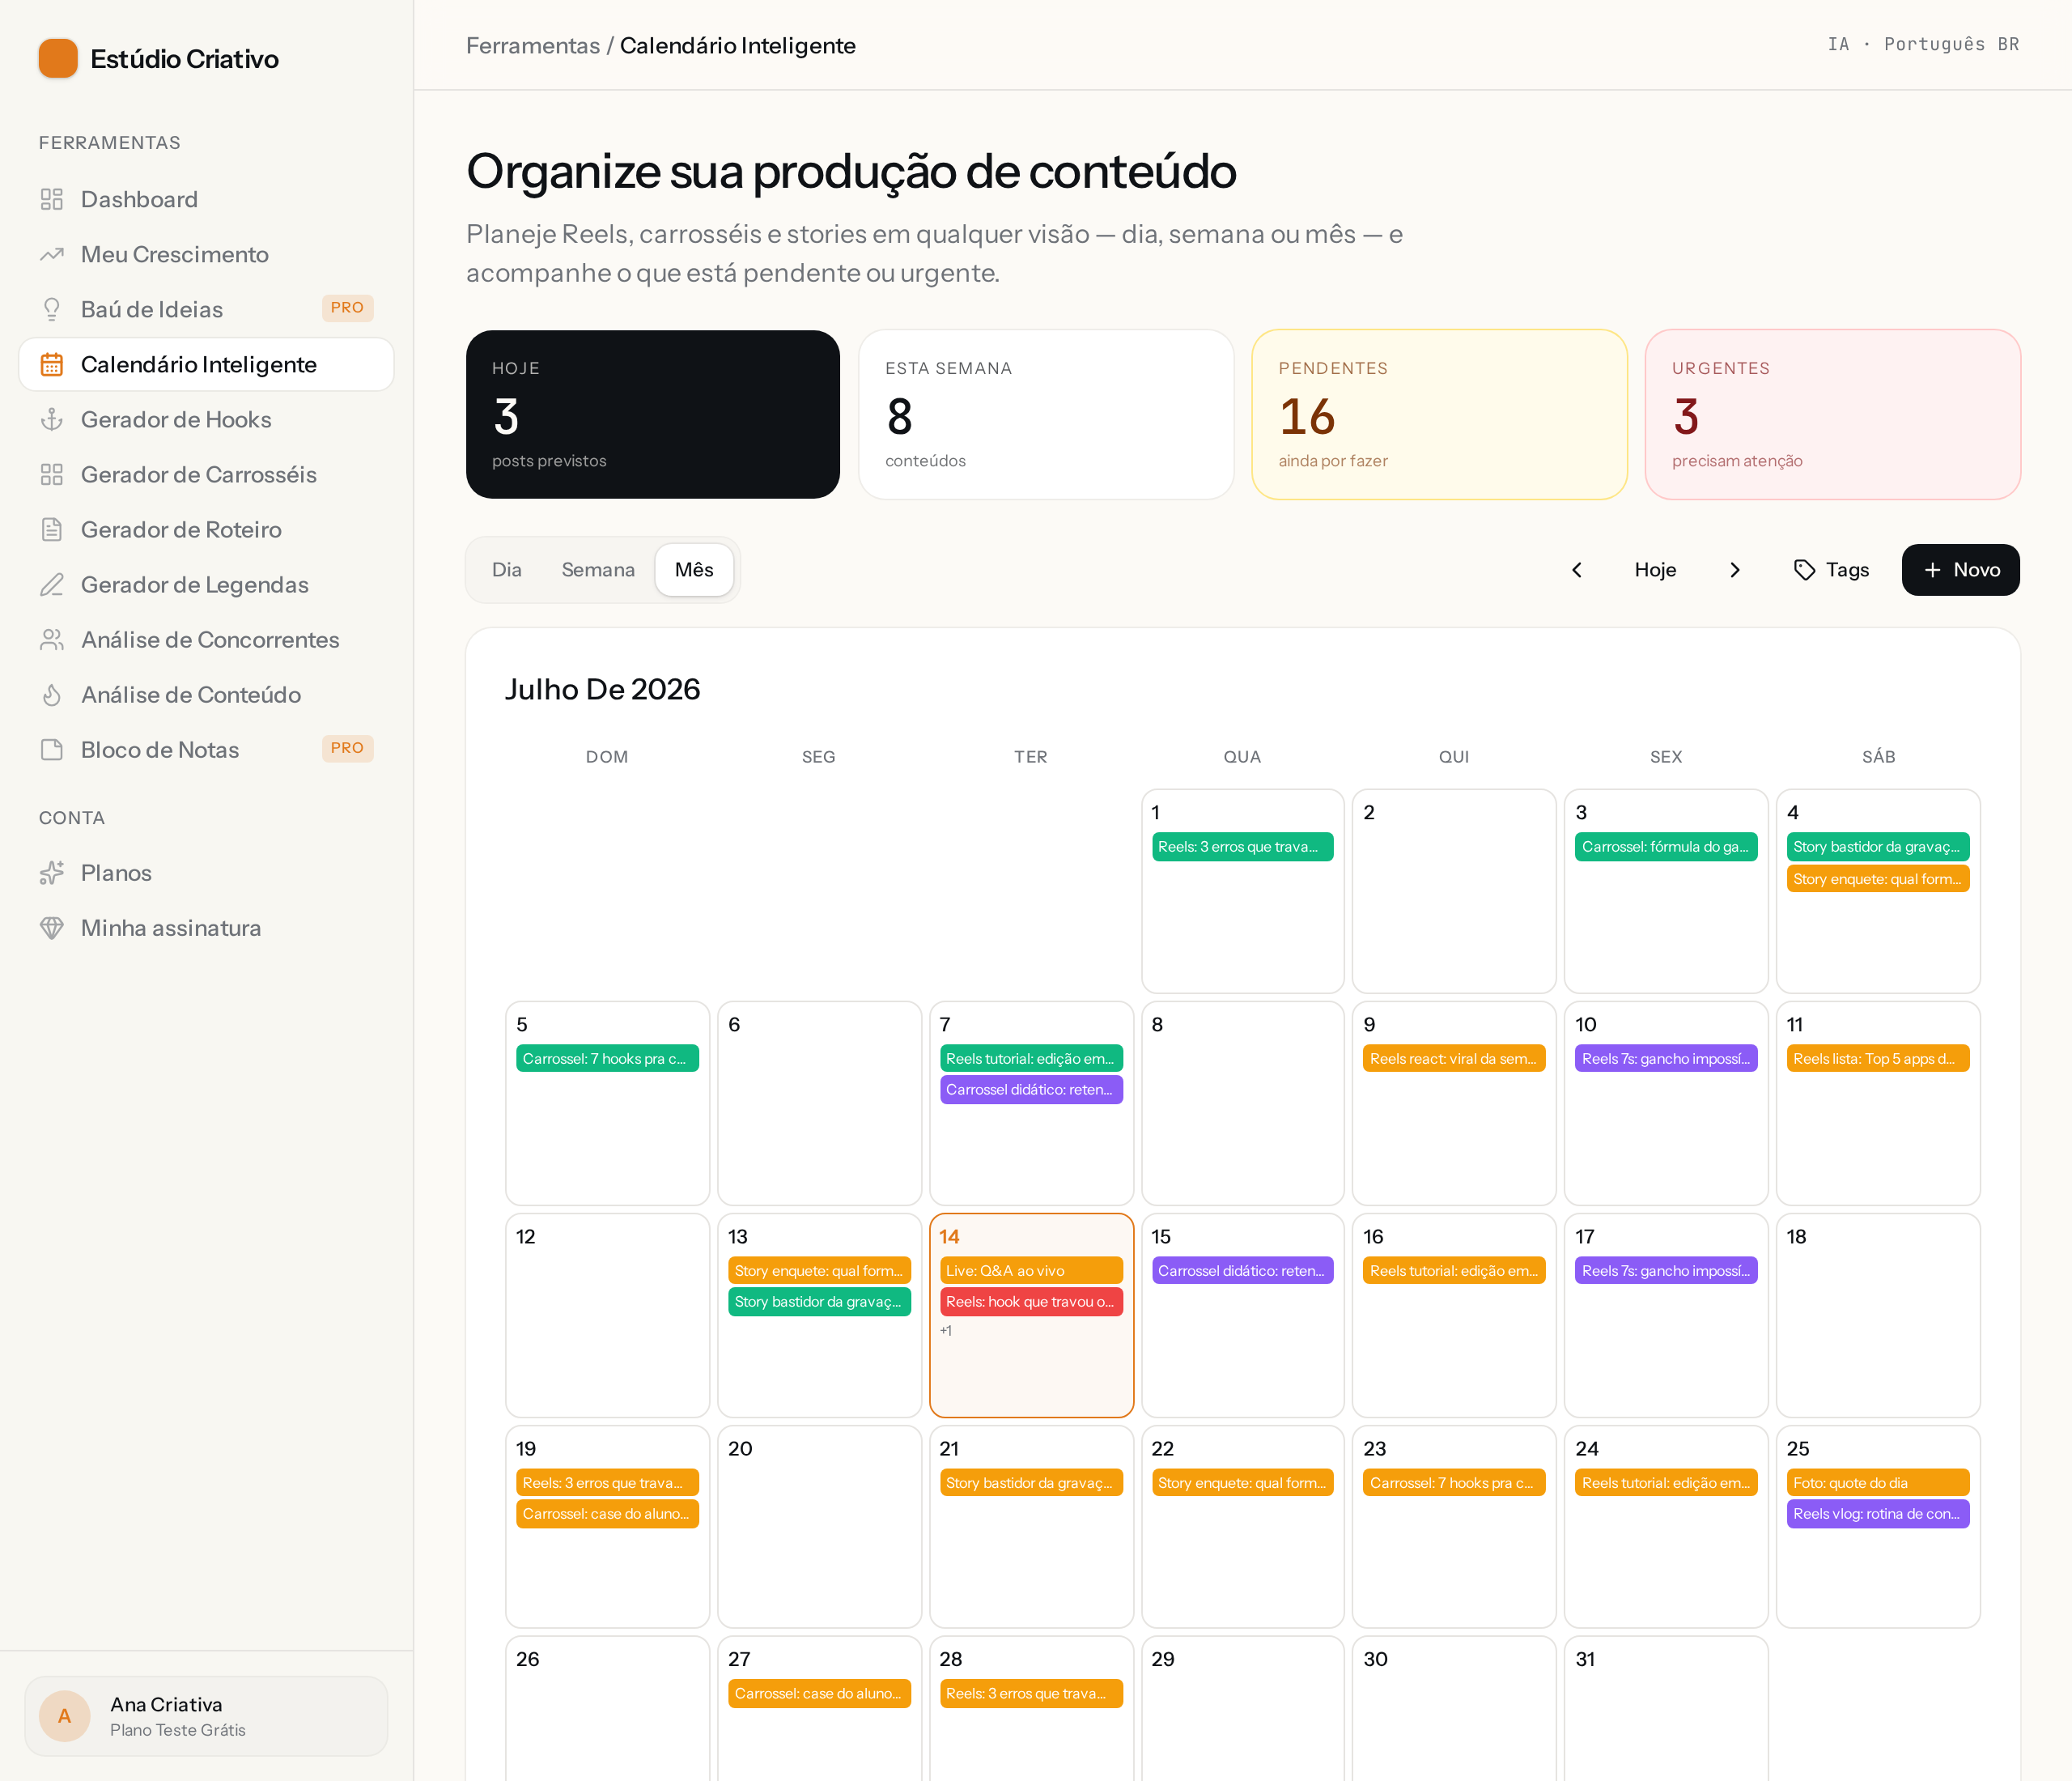Switch to Semana view tab
Image resolution: width=2072 pixels, height=1781 pixels.
click(598, 570)
